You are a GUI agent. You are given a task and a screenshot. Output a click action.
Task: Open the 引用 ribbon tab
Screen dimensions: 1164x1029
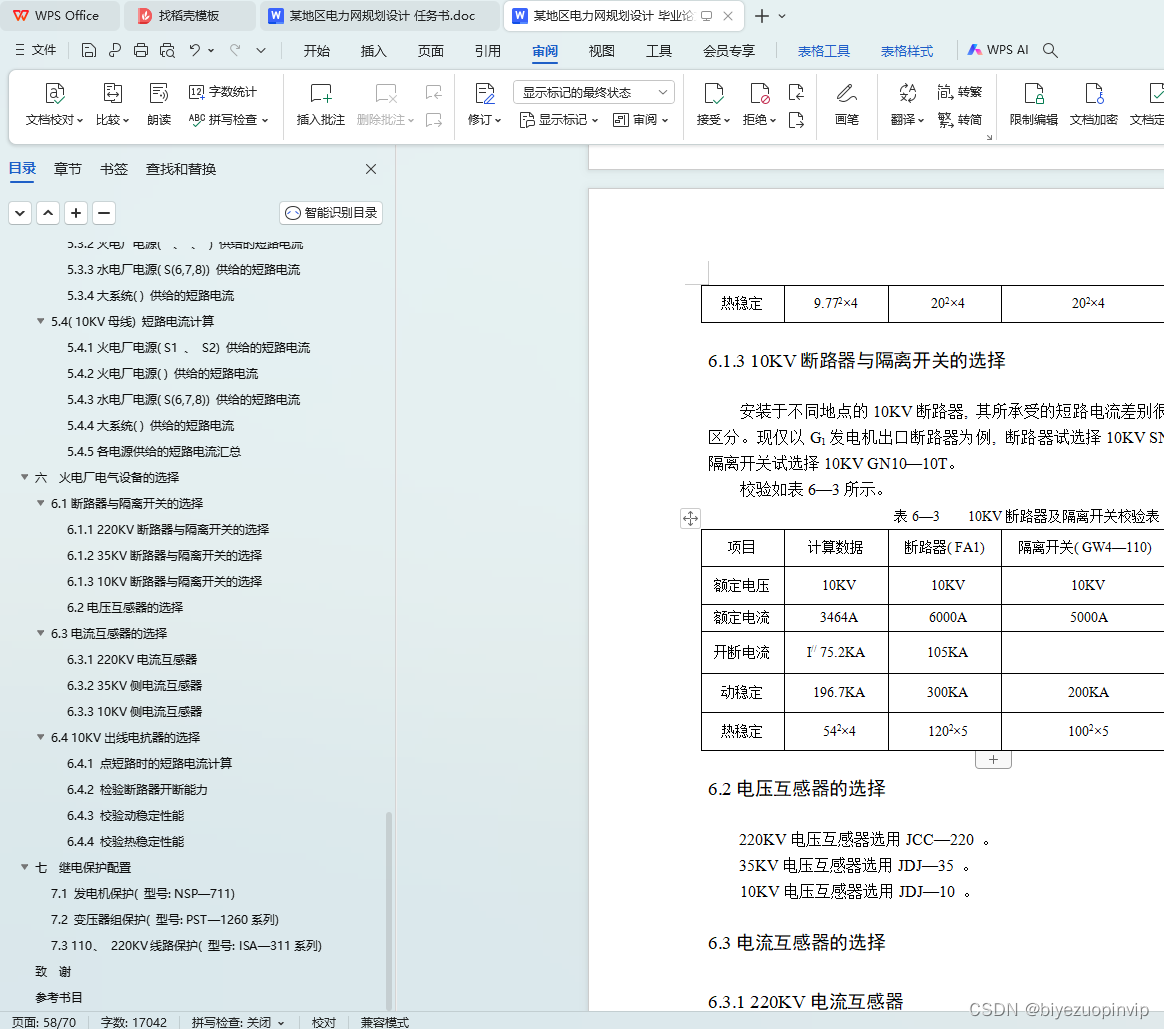click(x=488, y=50)
